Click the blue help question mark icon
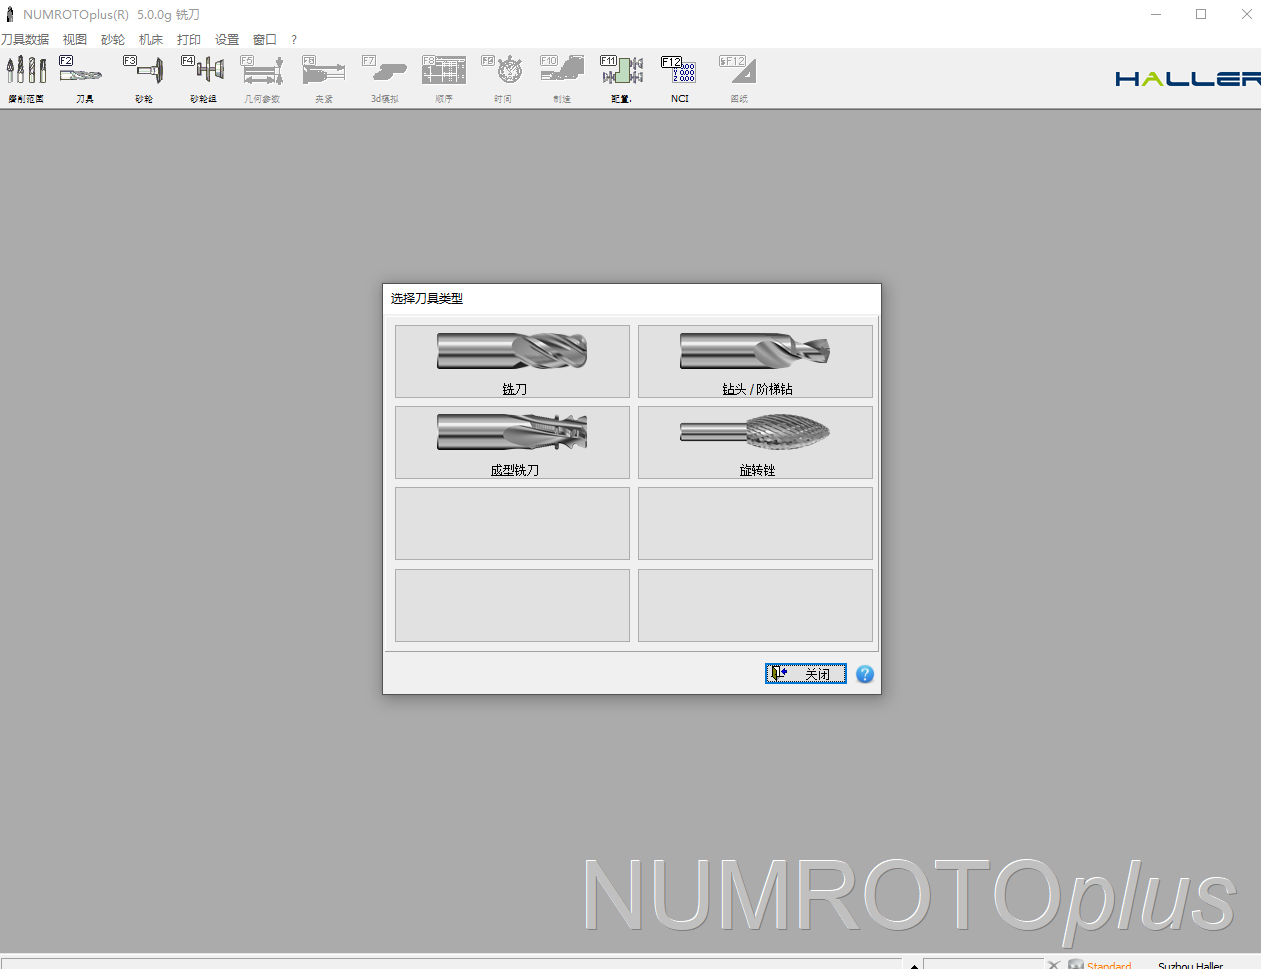The width and height of the screenshot is (1261, 969). tap(865, 674)
